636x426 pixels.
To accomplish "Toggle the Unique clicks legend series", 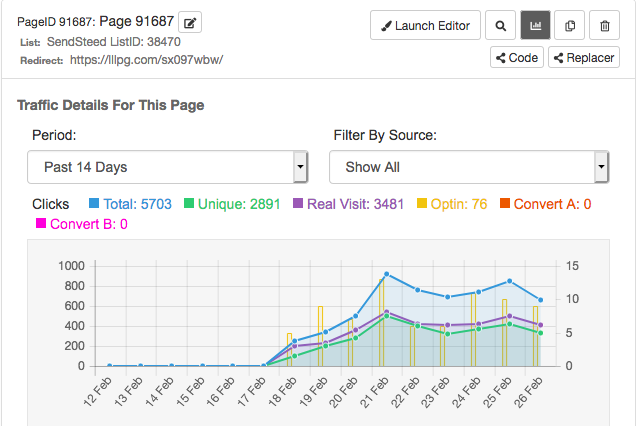I will pyautogui.click(x=237, y=204).
